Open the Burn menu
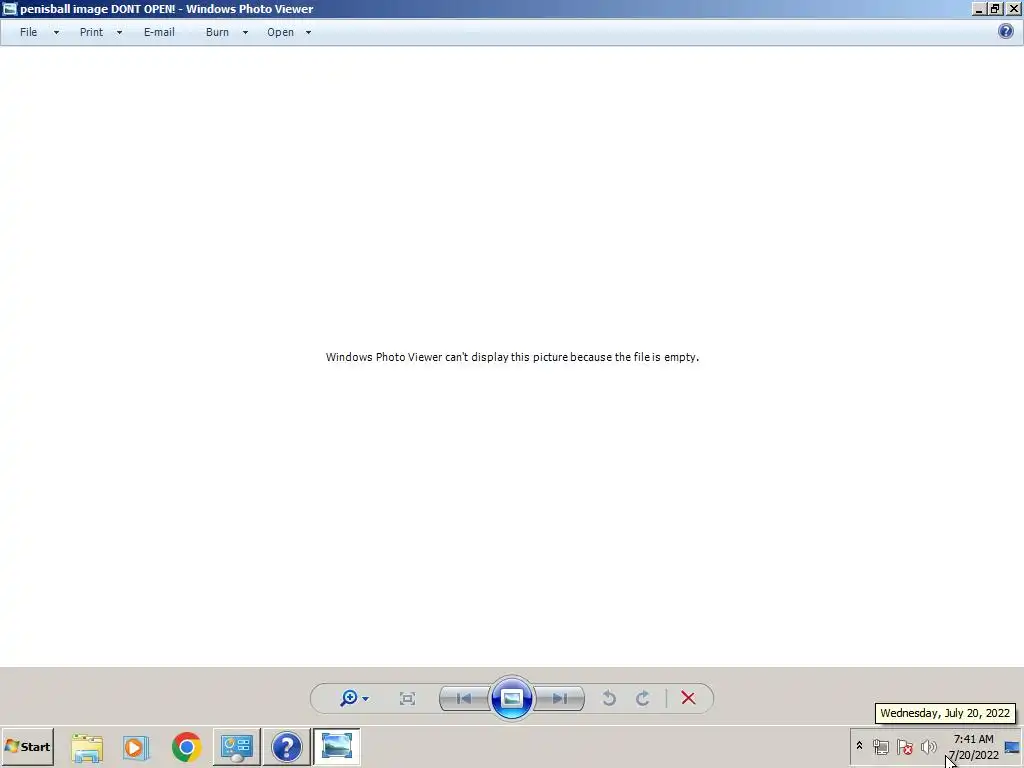The image size is (1024, 768). pyautogui.click(x=217, y=32)
